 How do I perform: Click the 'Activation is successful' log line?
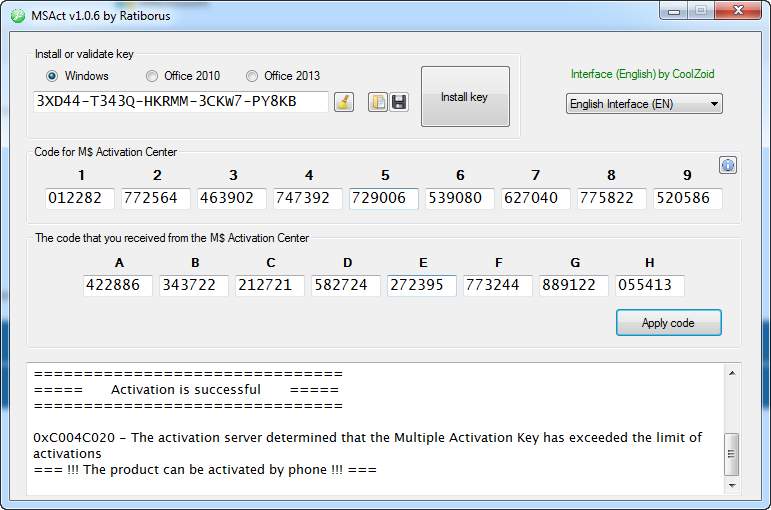point(186,390)
